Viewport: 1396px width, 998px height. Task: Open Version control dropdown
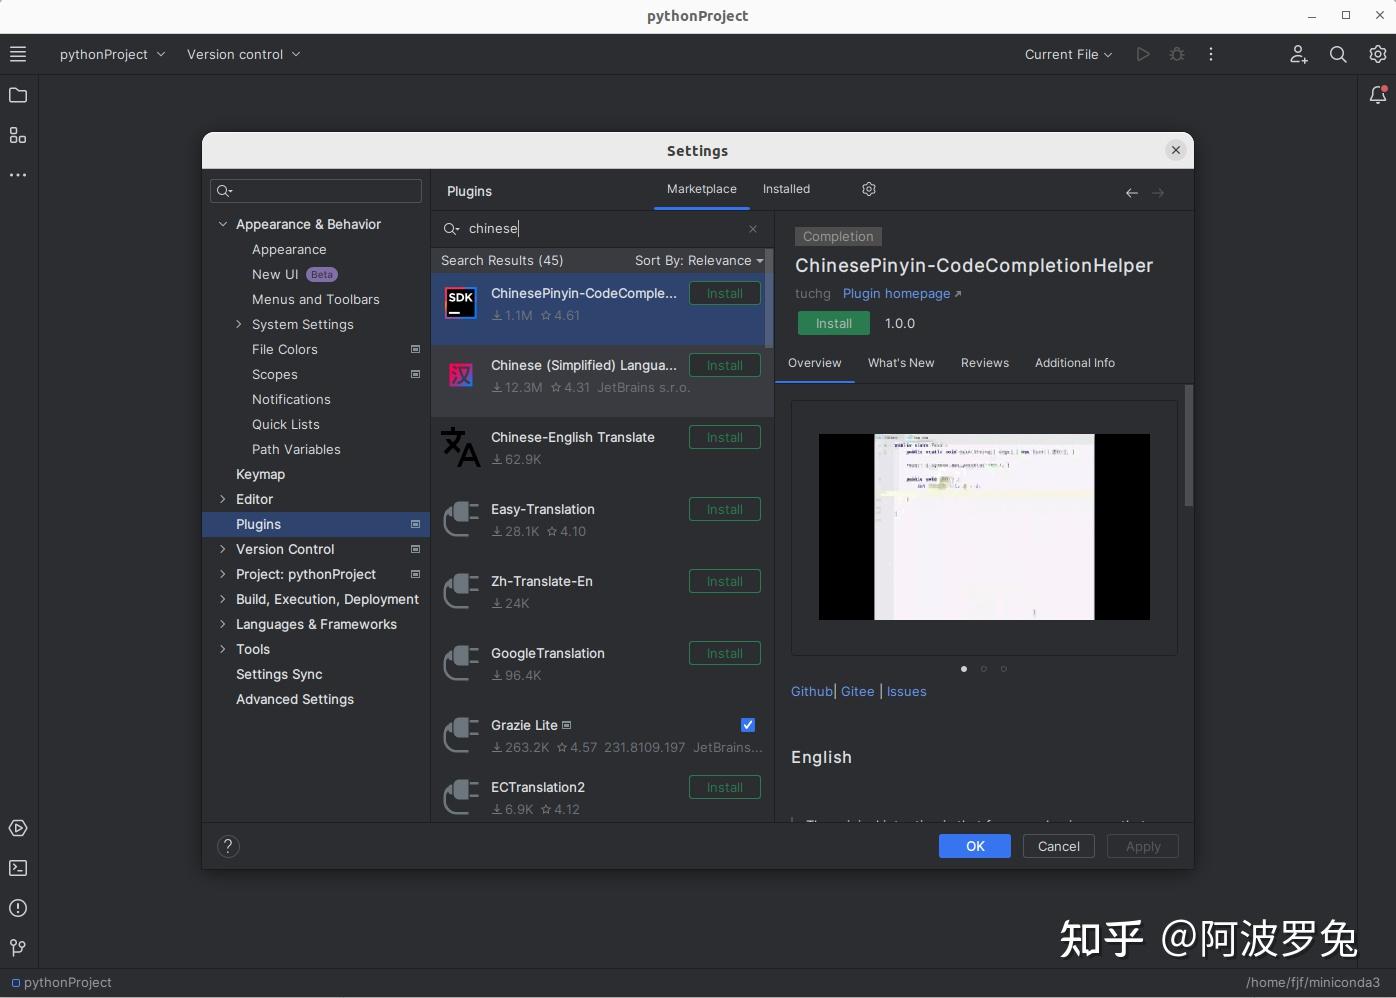[243, 54]
